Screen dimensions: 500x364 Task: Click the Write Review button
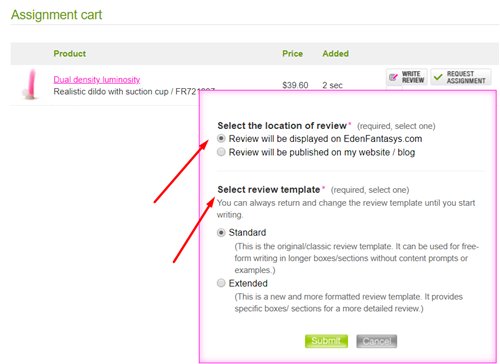[x=407, y=77]
